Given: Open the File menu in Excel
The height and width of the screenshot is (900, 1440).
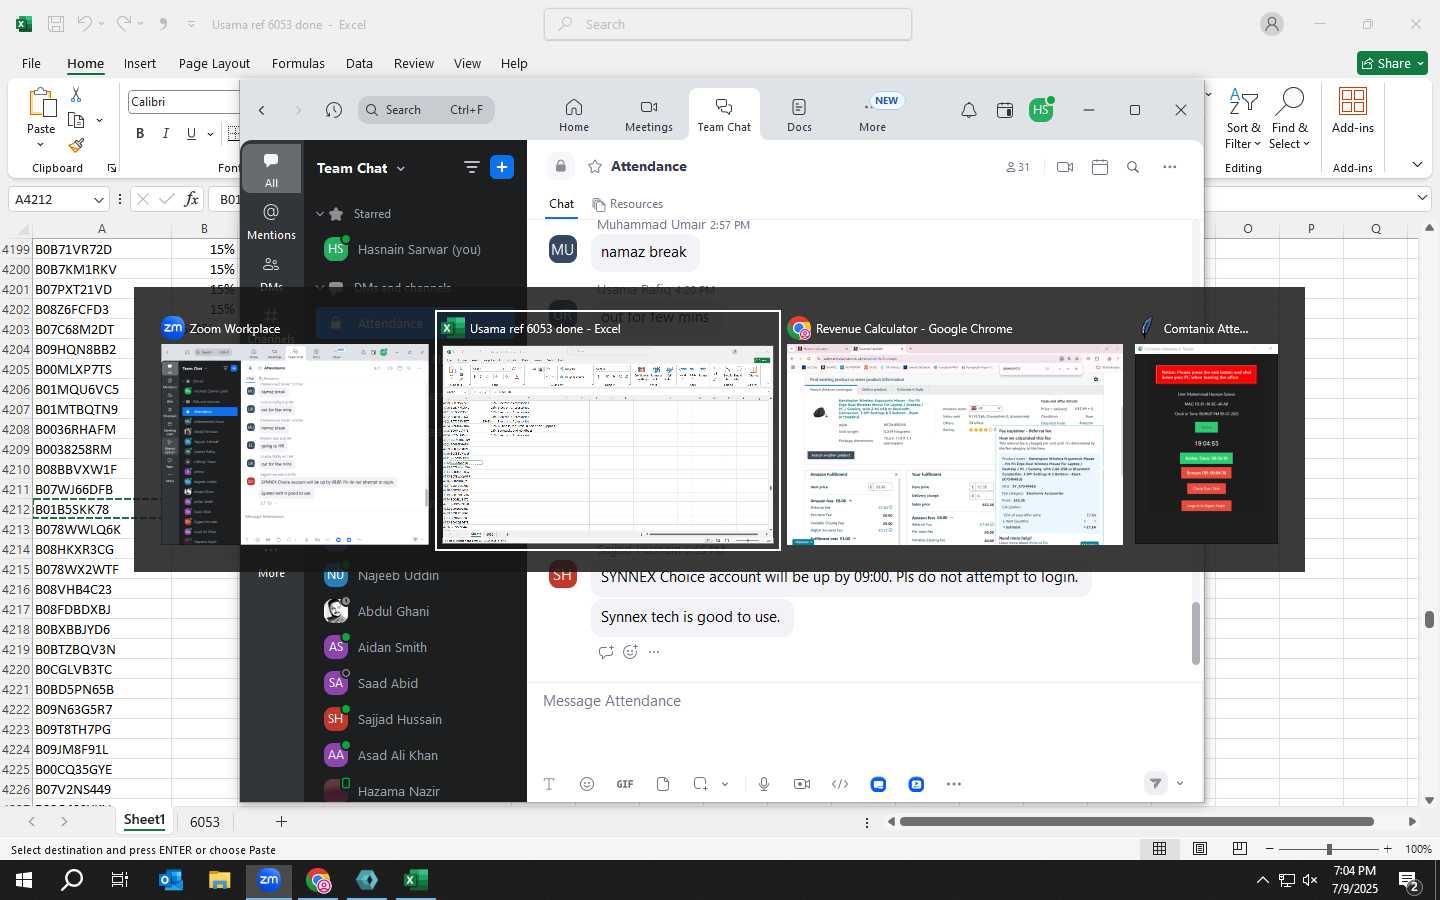Looking at the screenshot, I should 31,63.
